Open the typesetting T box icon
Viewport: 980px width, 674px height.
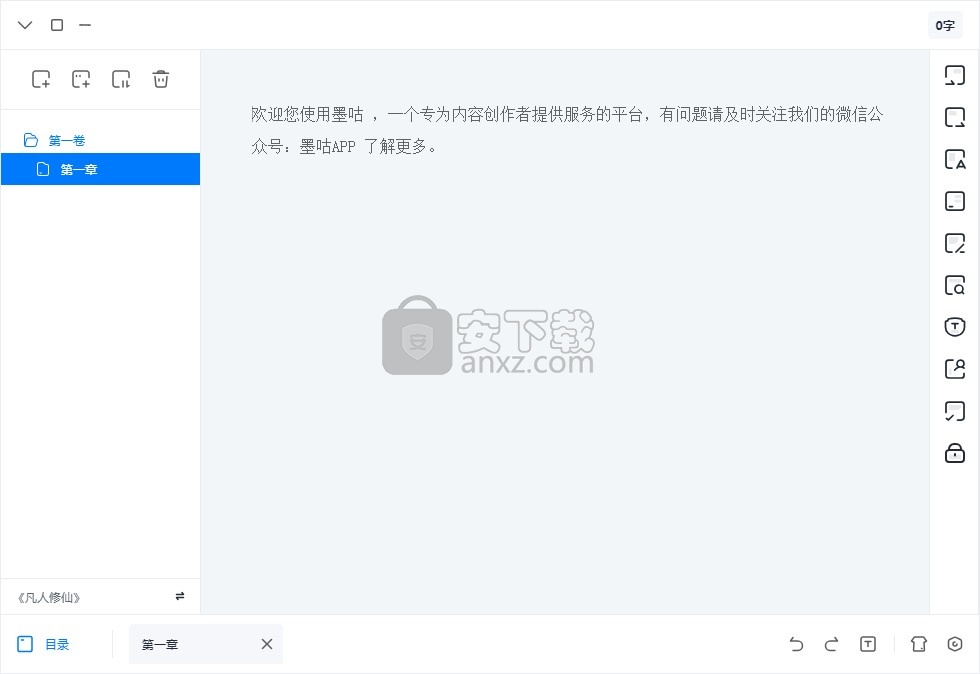(868, 644)
